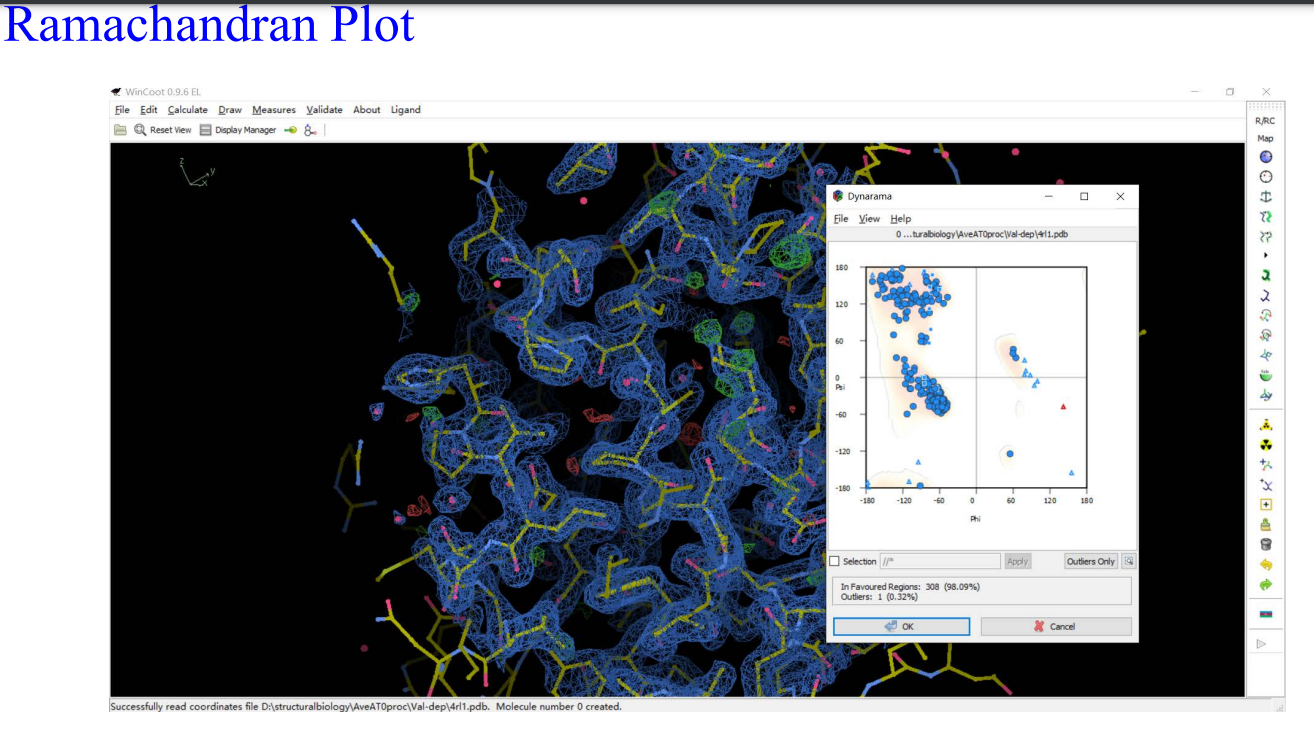Select Flip Peptide icon
Image resolution: width=1314 pixels, height=731 pixels.
[x=1266, y=355]
